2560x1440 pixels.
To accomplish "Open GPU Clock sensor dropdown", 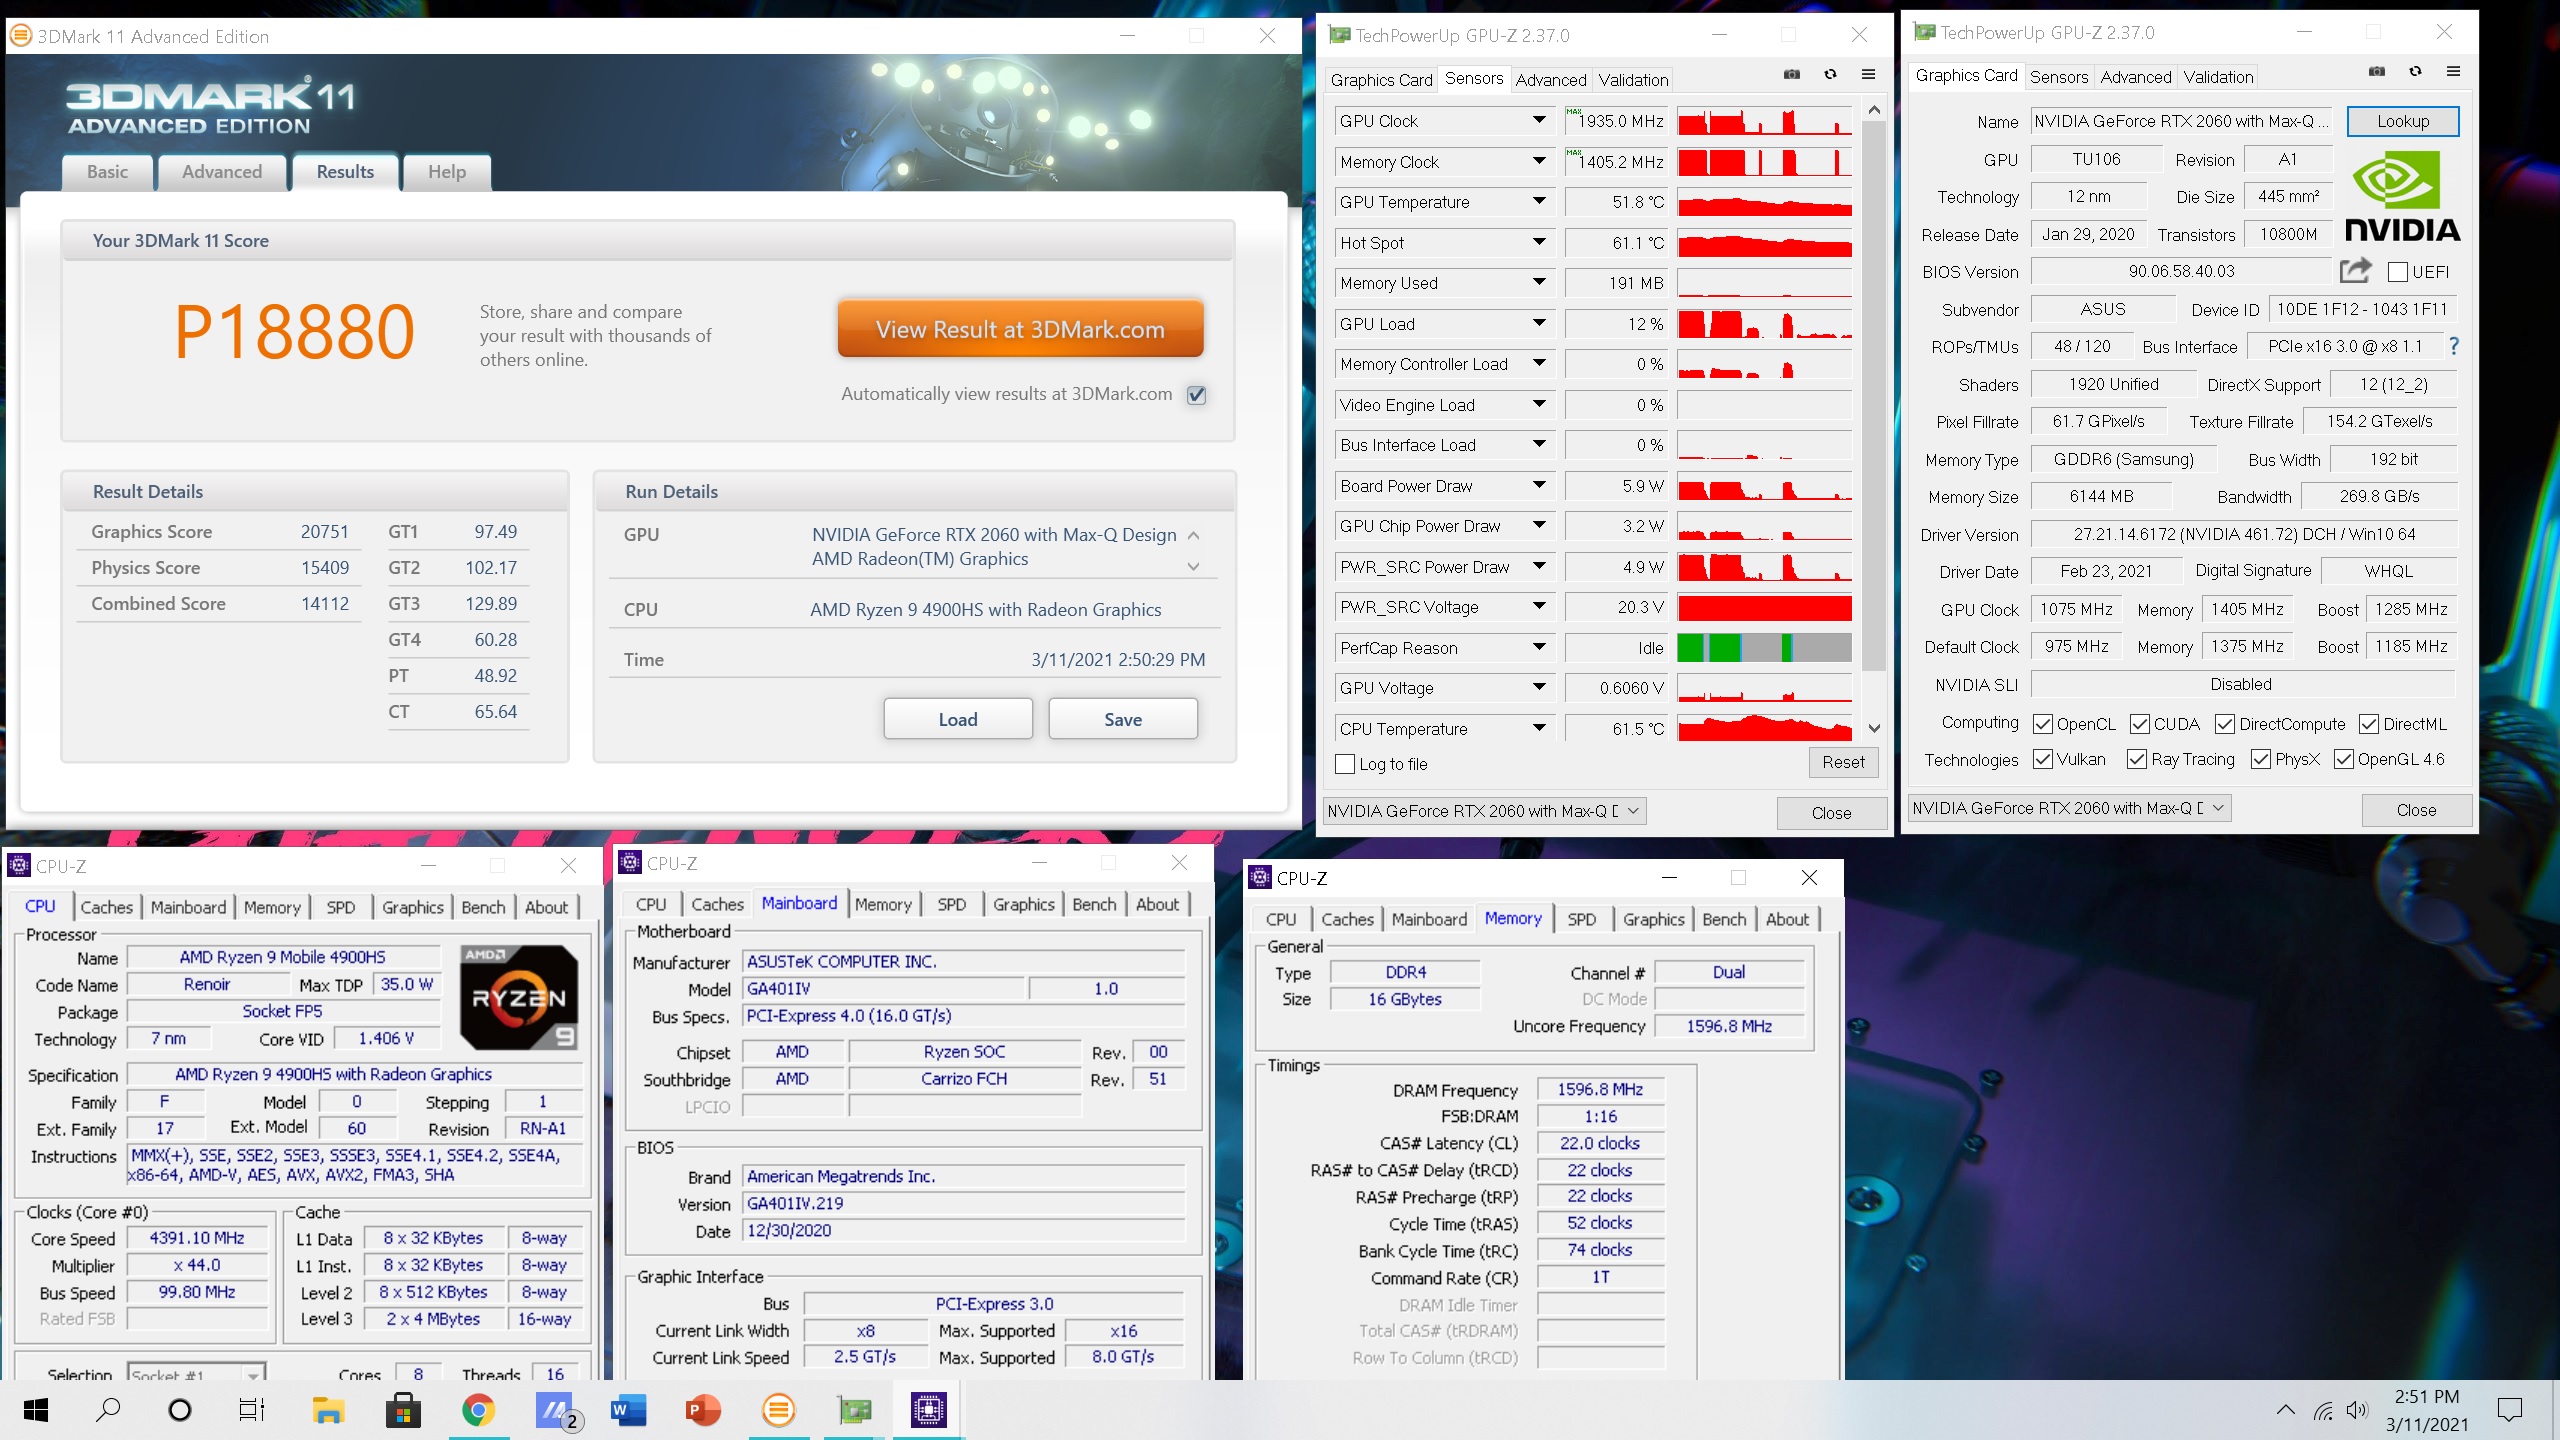I will coord(1539,121).
